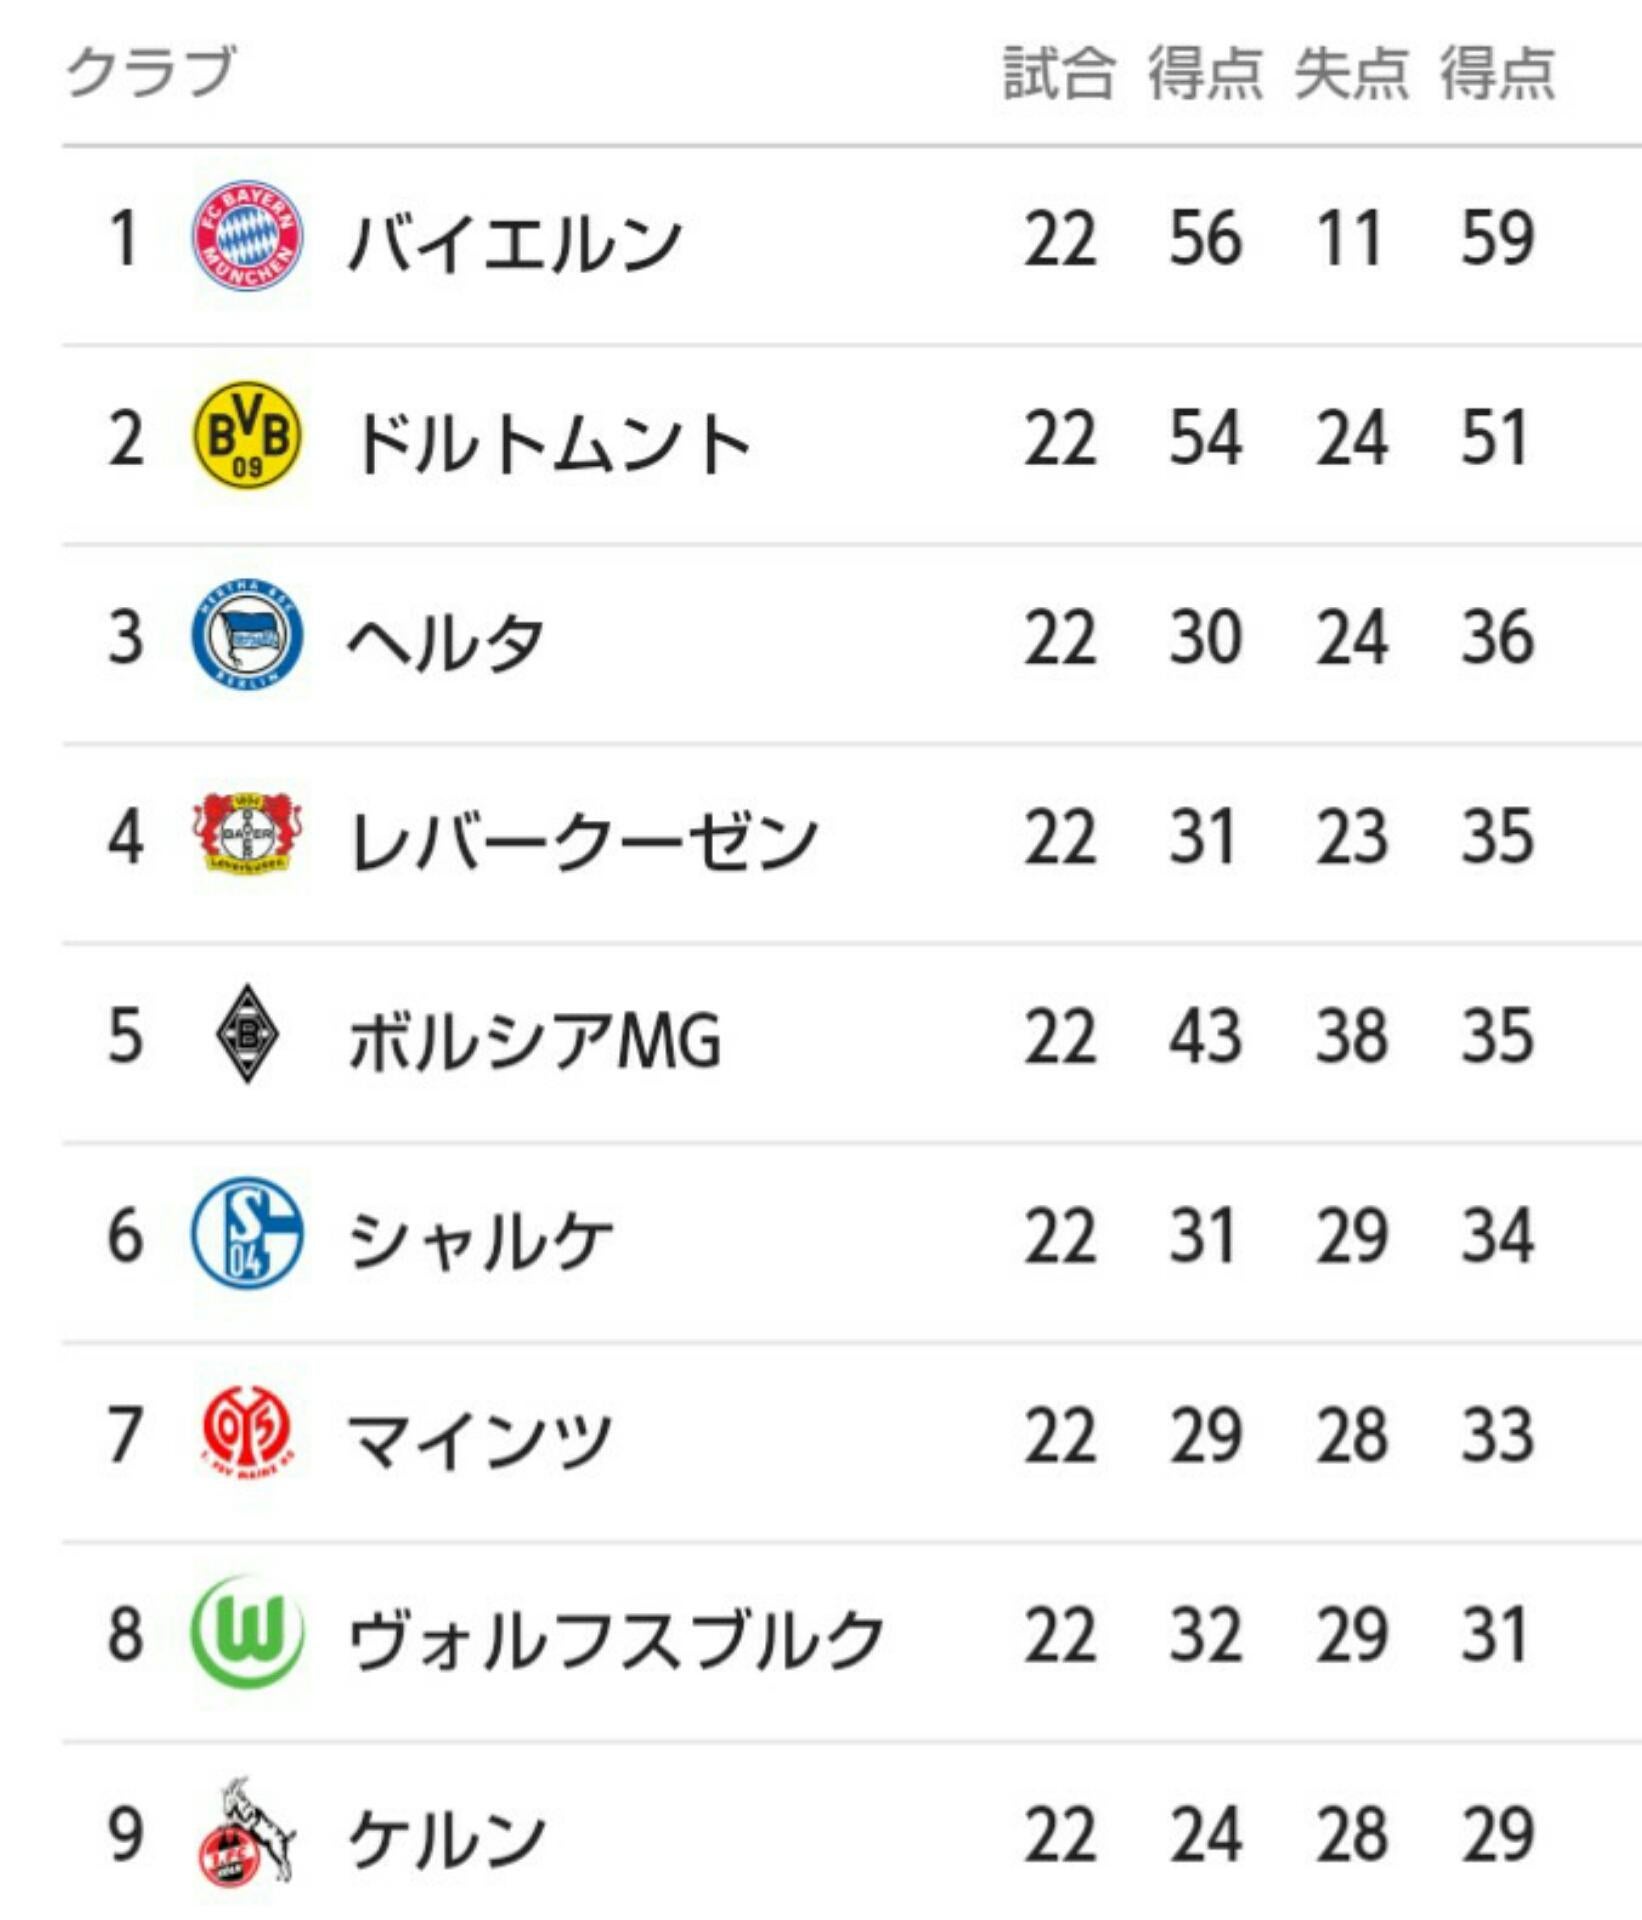Select the Hertha Berlin club badge
The width and height of the screenshot is (1642, 1920).
click(247, 635)
